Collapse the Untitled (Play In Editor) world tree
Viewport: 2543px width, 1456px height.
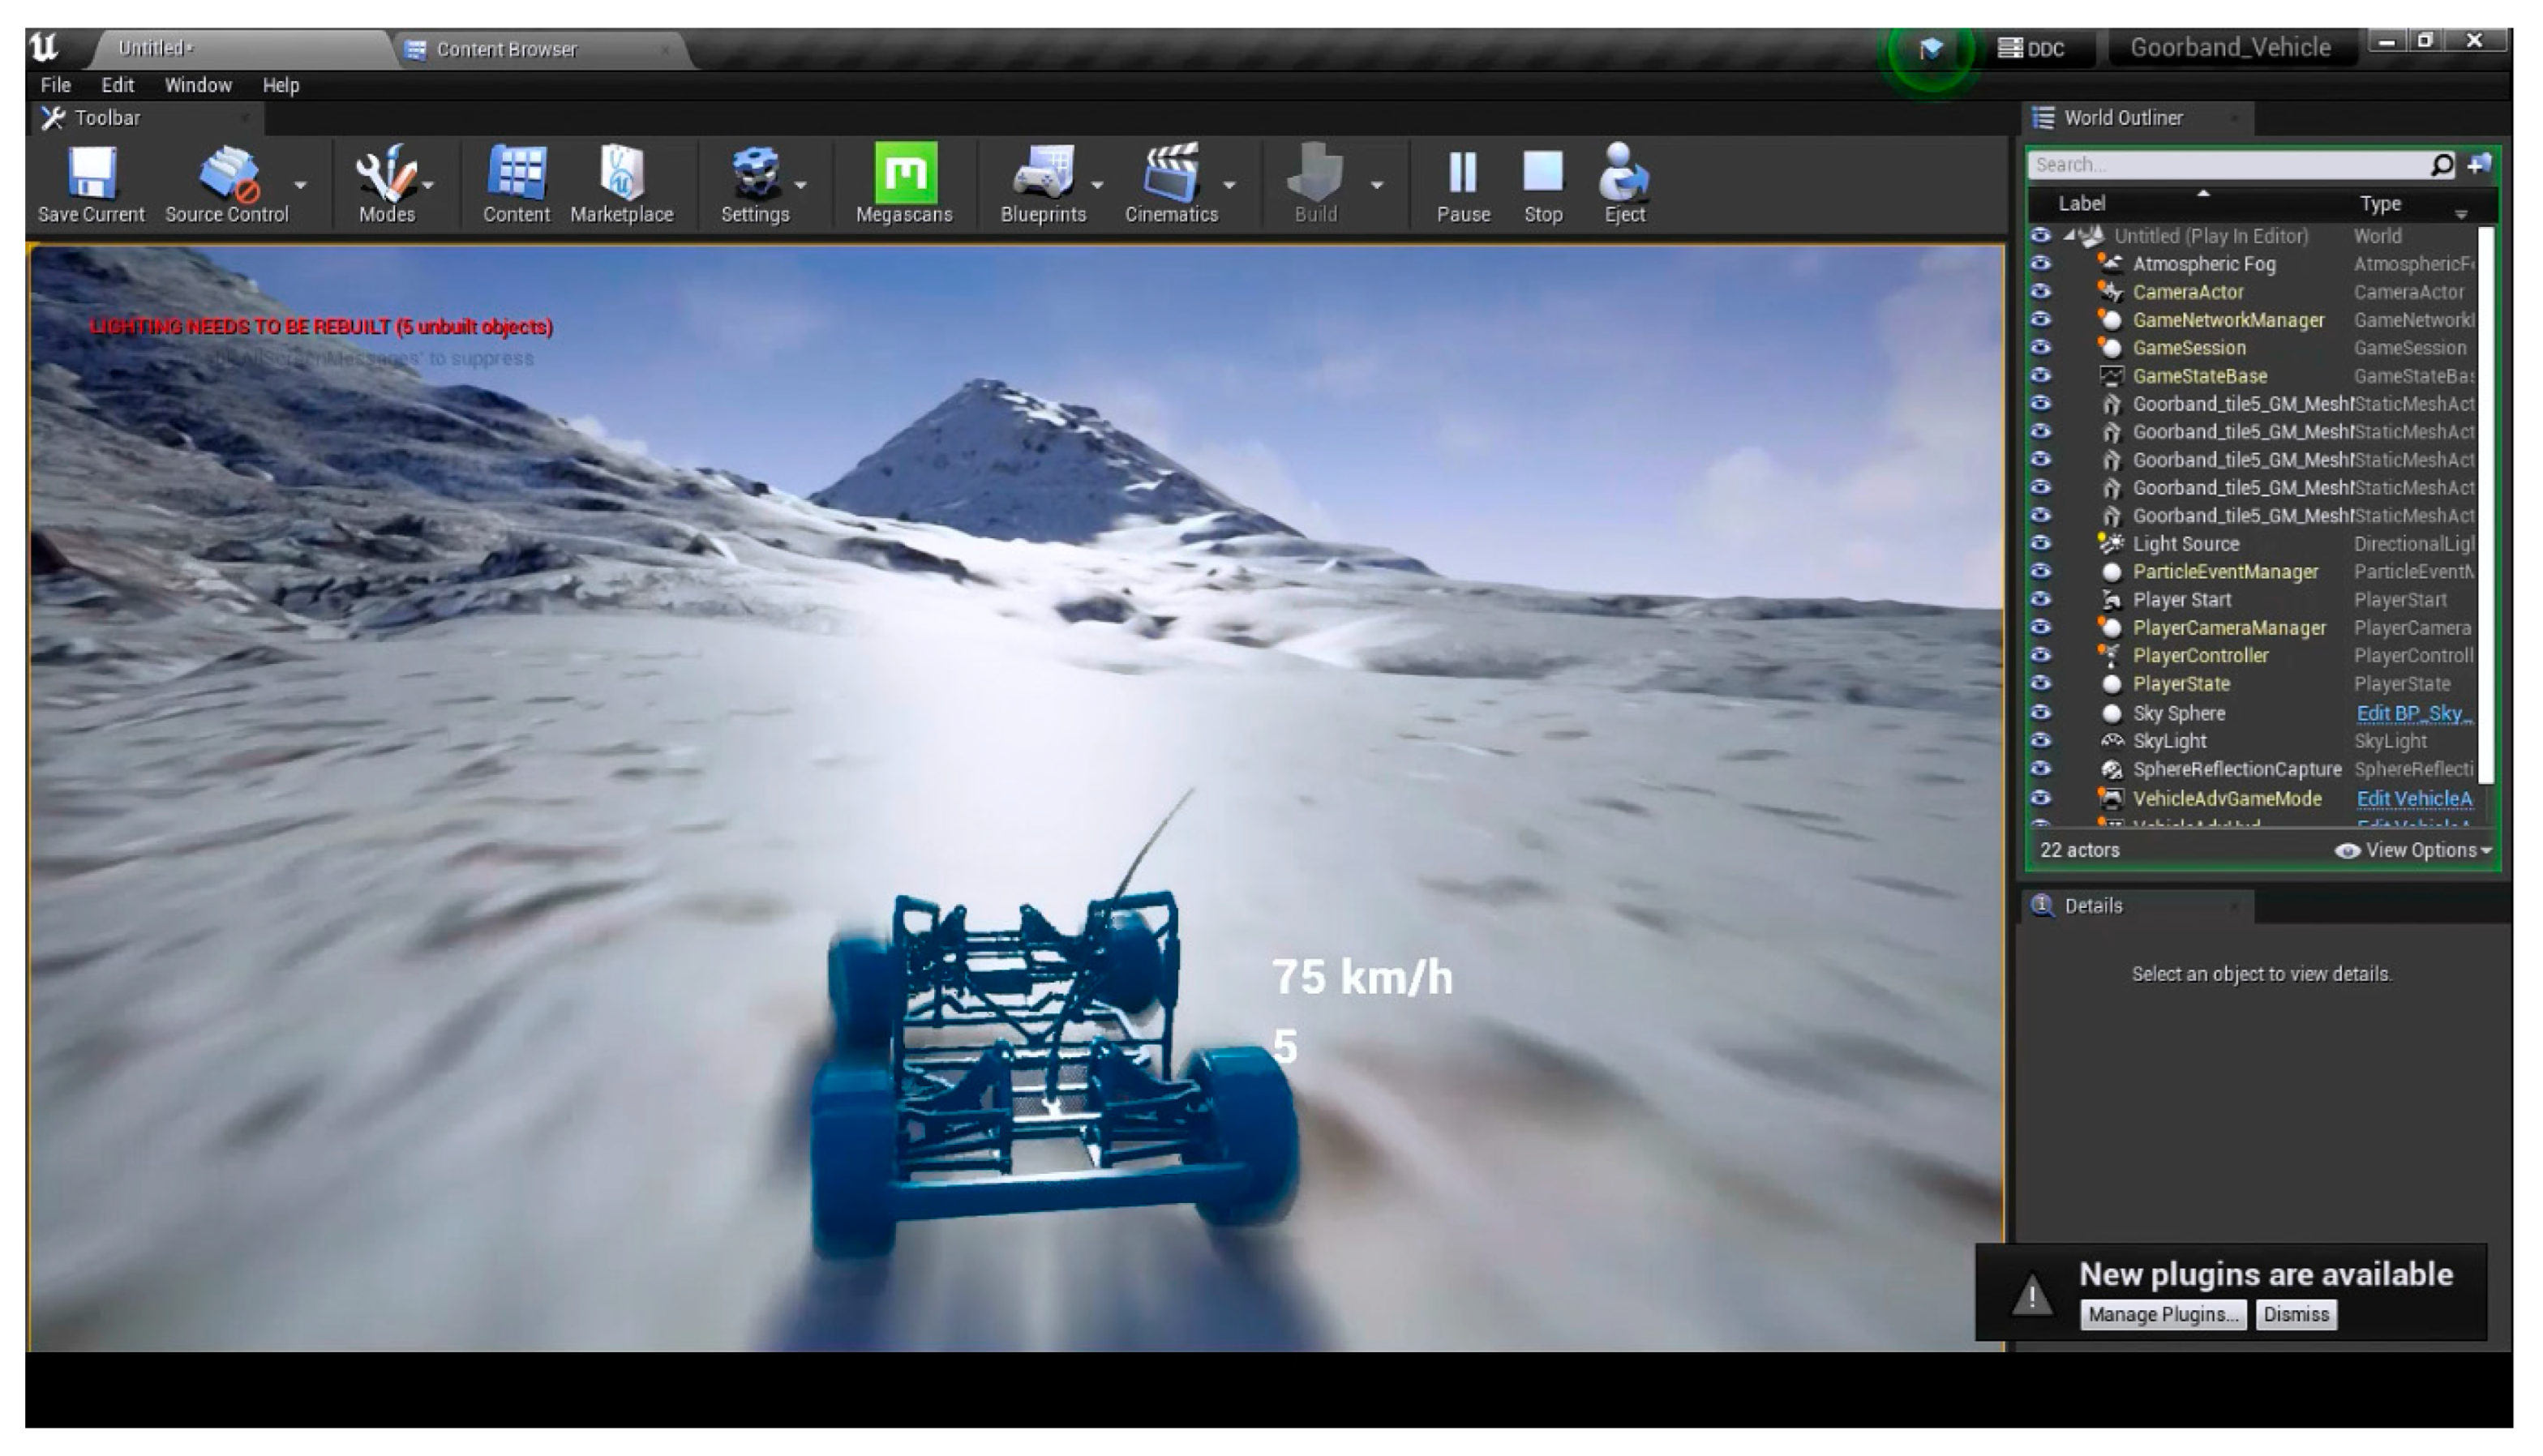tap(2068, 236)
